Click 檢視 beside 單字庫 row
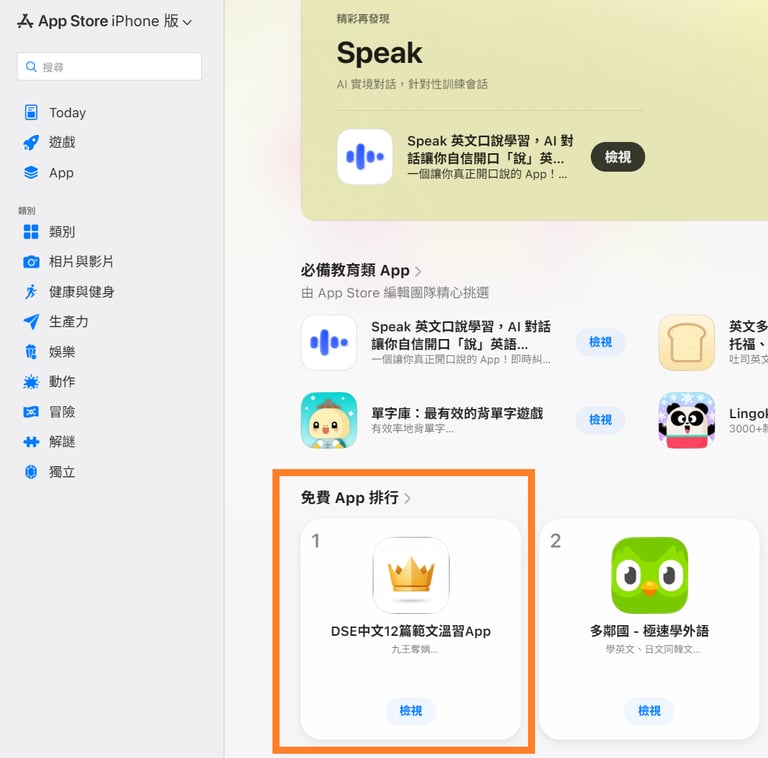This screenshot has width=768, height=758. (x=600, y=420)
